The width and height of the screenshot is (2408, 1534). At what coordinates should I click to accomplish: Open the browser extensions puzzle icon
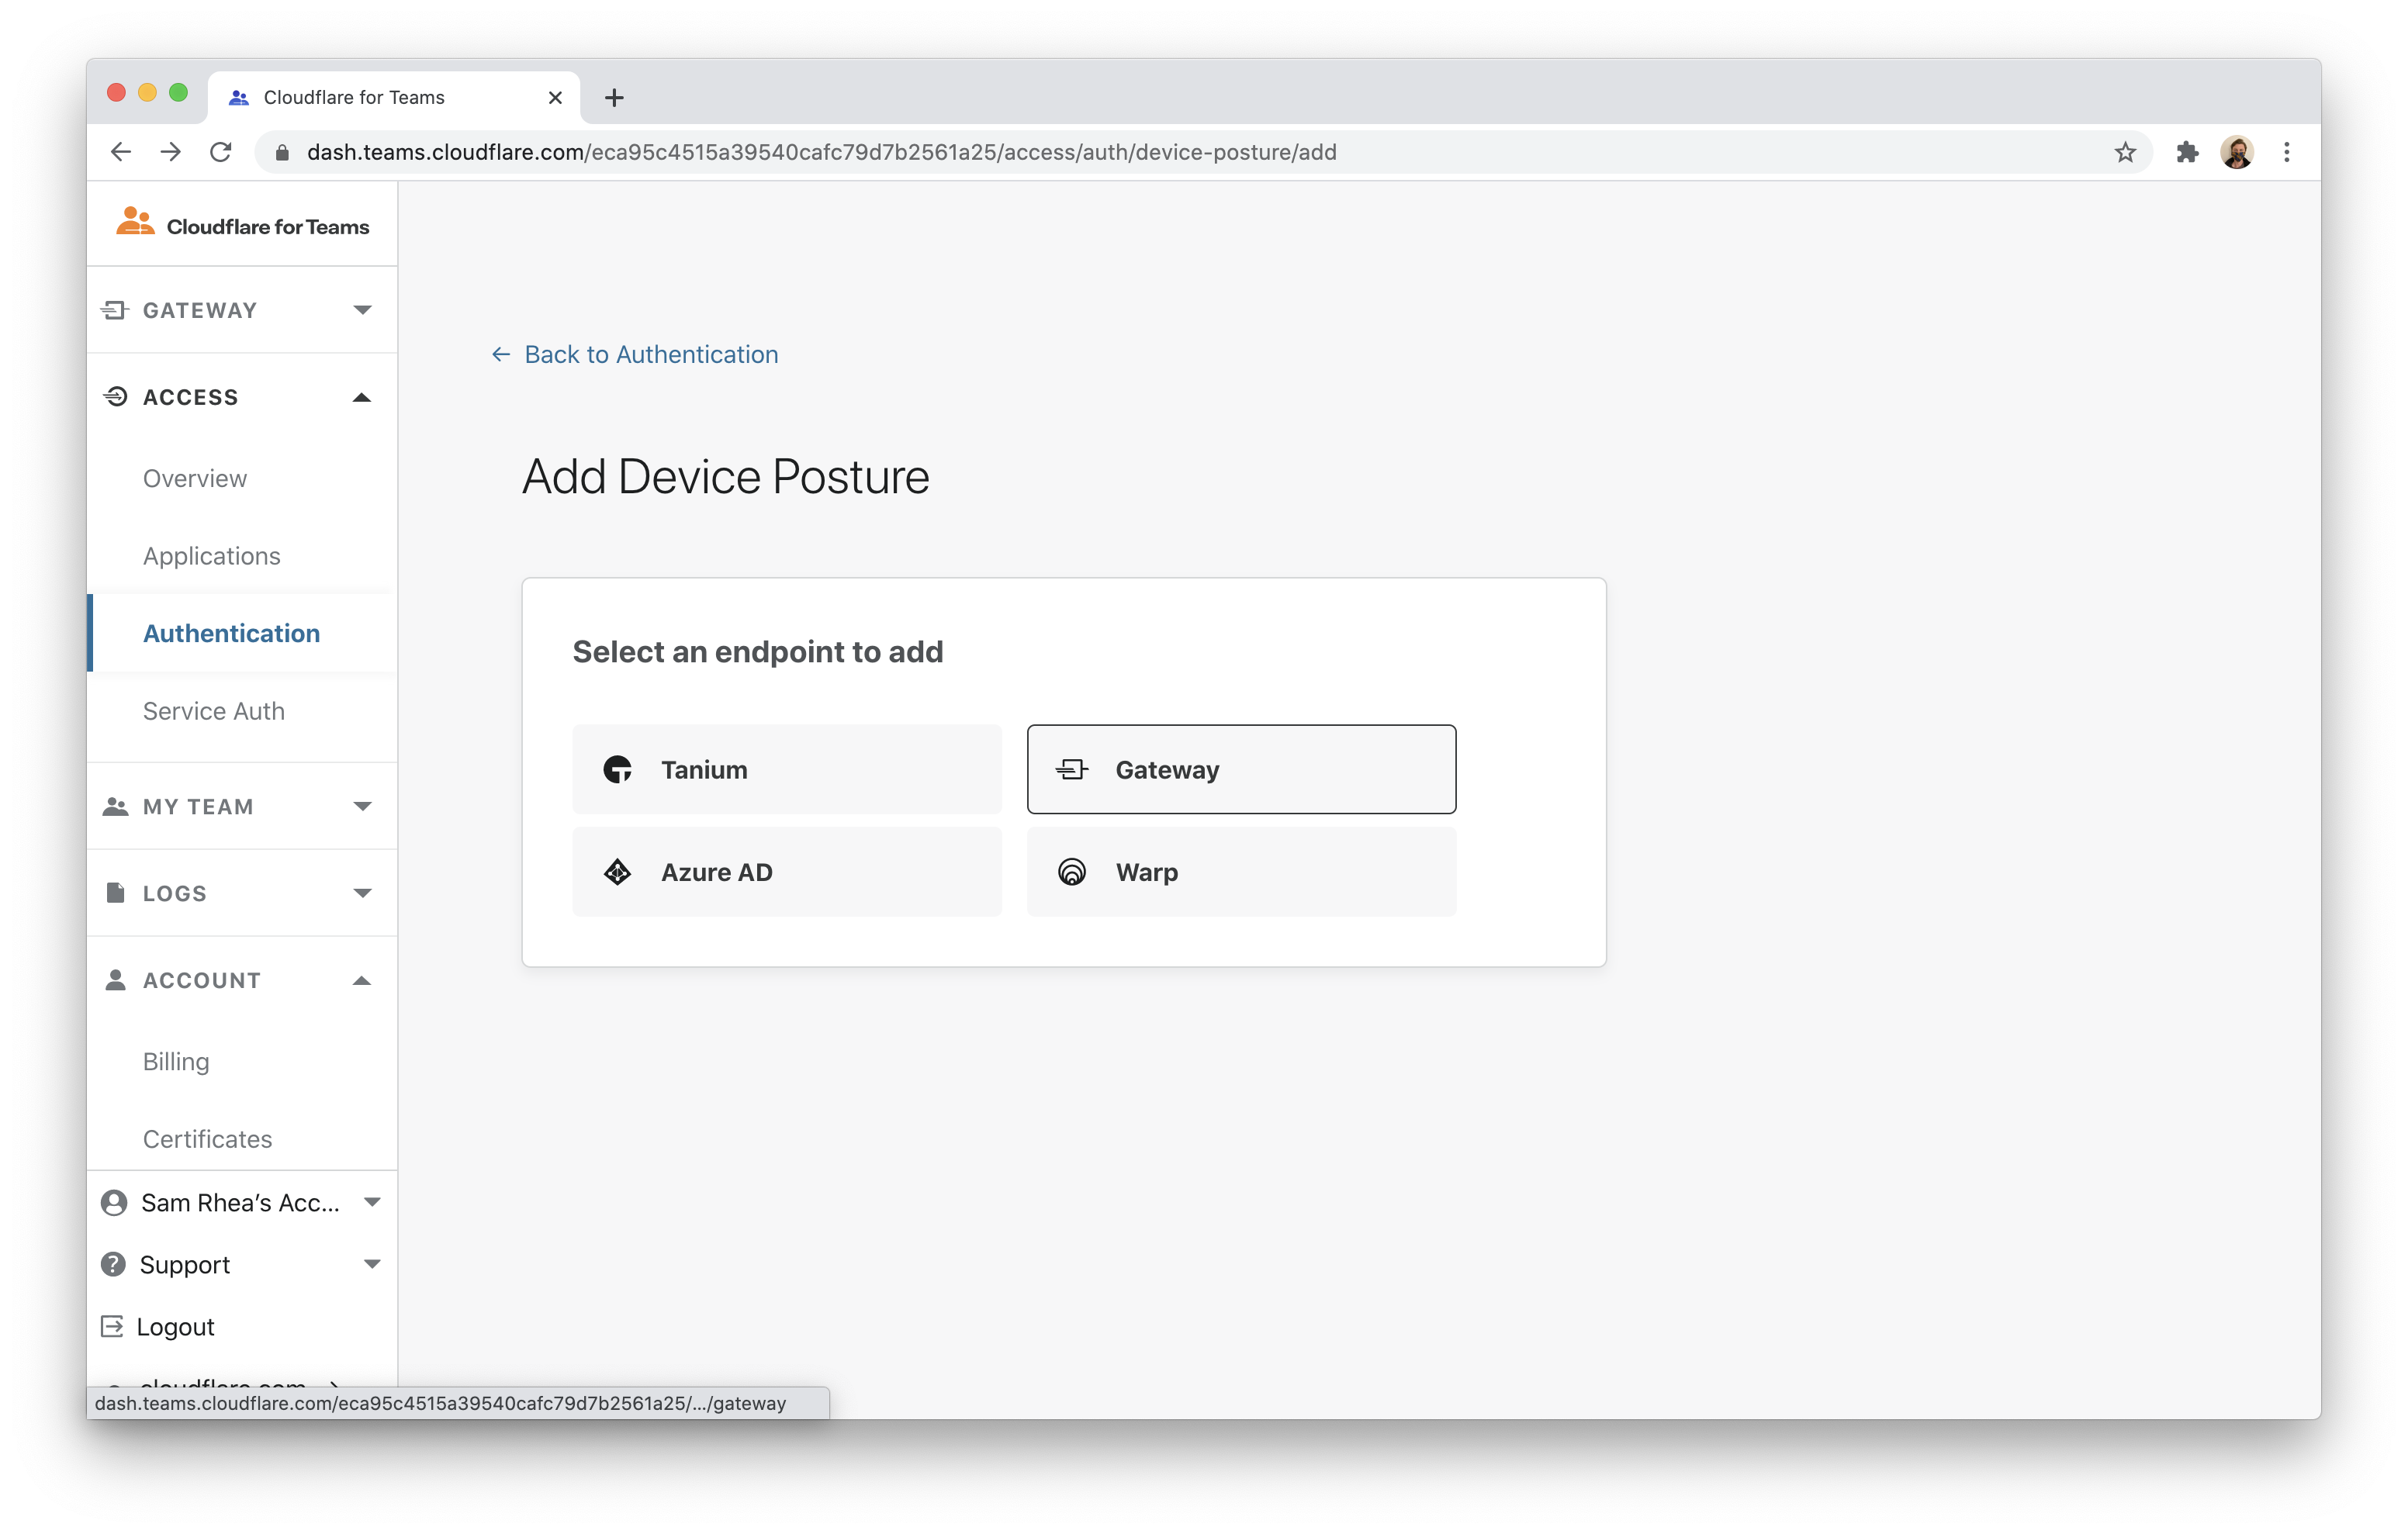point(2187,152)
